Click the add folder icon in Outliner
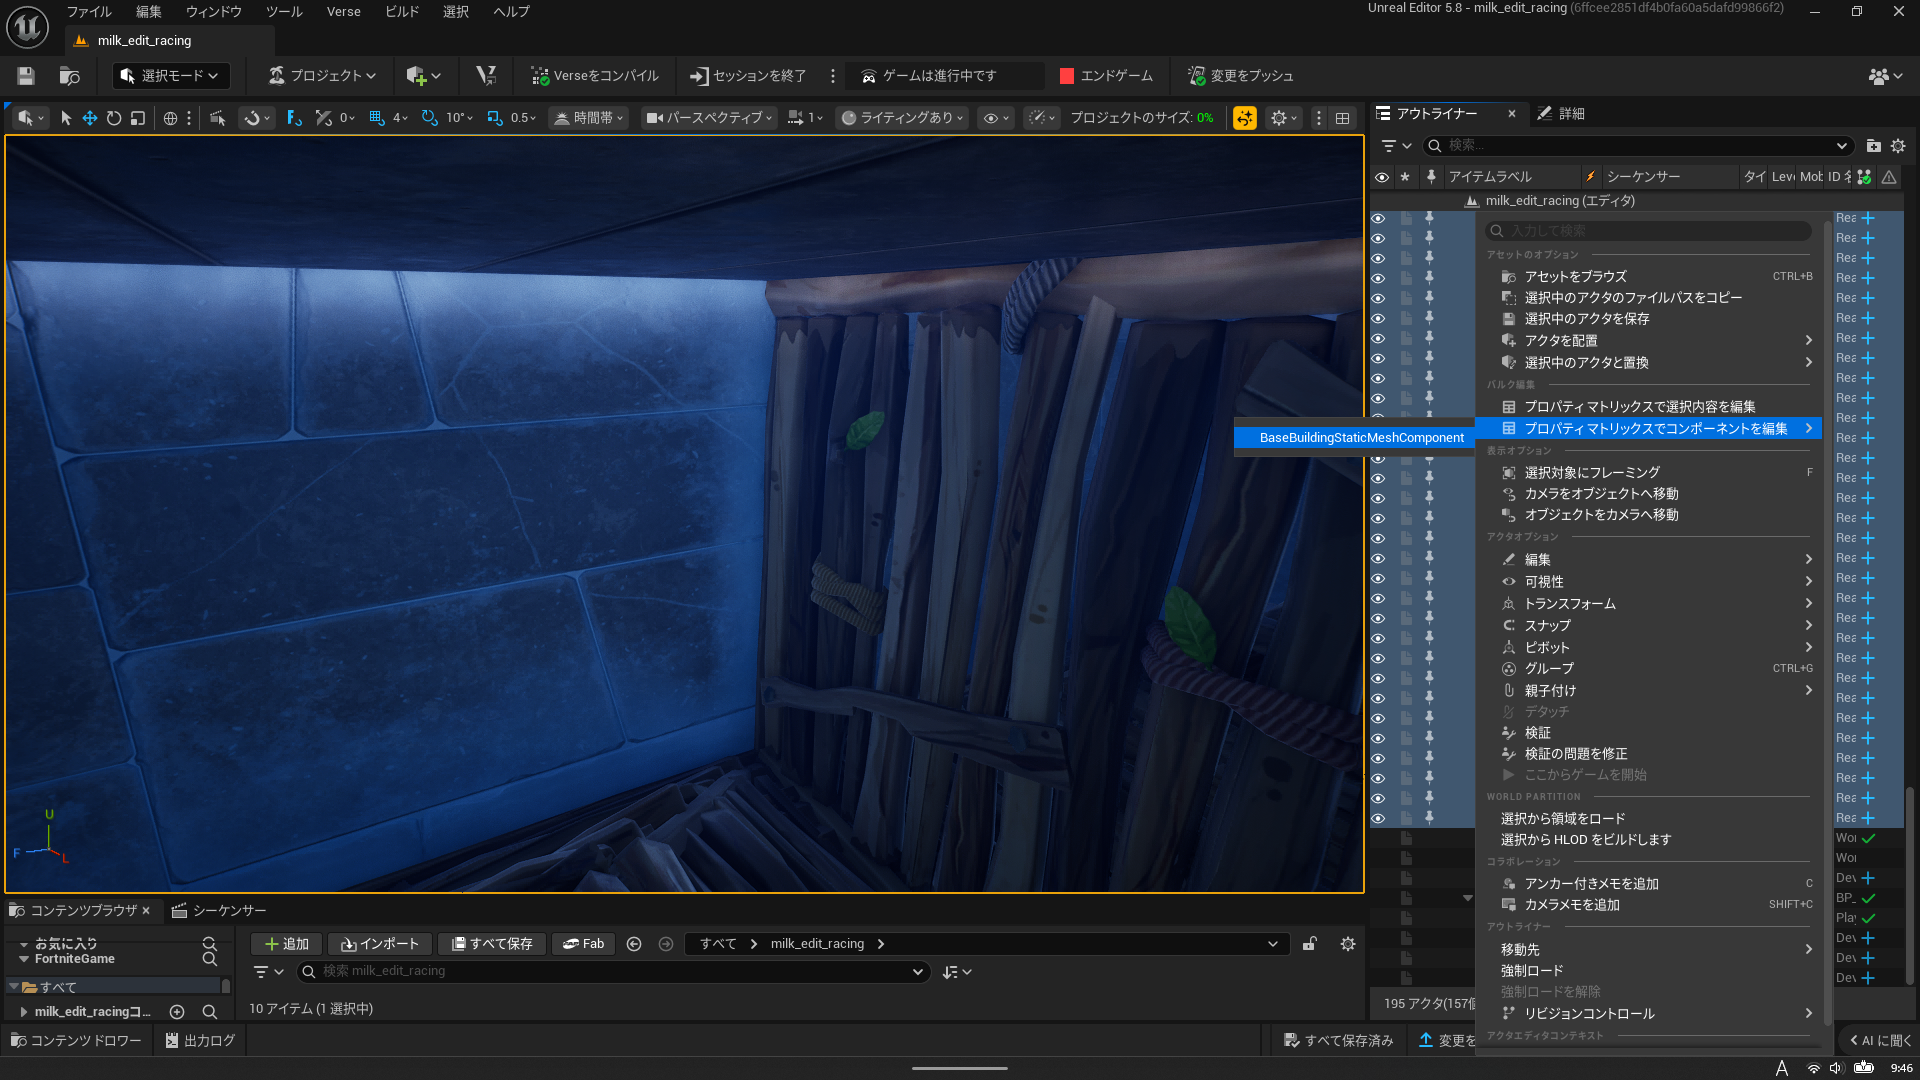This screenshot has width=1920, height=1080. pos(1873,146)
